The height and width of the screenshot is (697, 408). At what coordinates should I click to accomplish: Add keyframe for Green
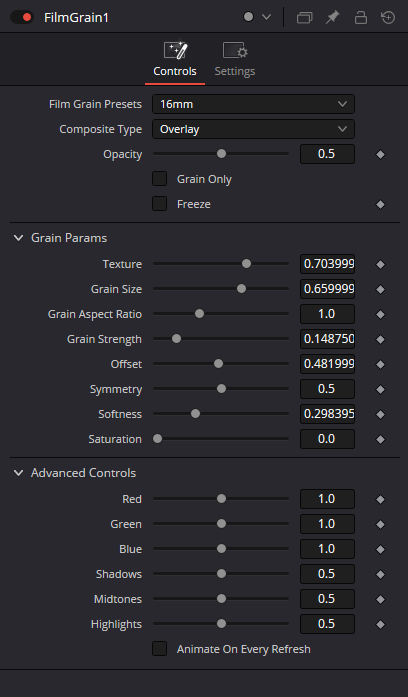380,525
